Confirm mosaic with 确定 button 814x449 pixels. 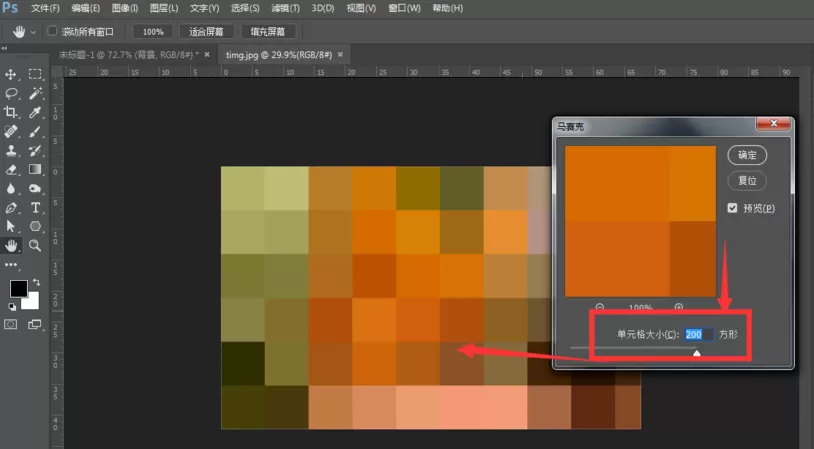[747, 155]
